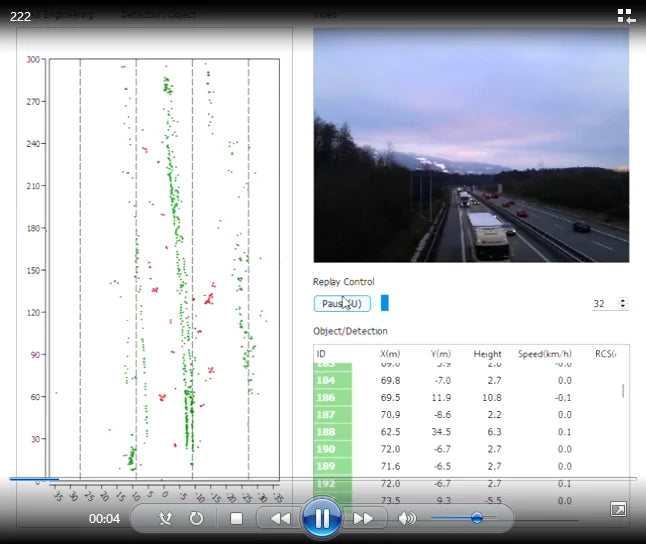Screen dimensions: 646x544
Task: Click the highway camera video preview
Action: click(471, 145)
